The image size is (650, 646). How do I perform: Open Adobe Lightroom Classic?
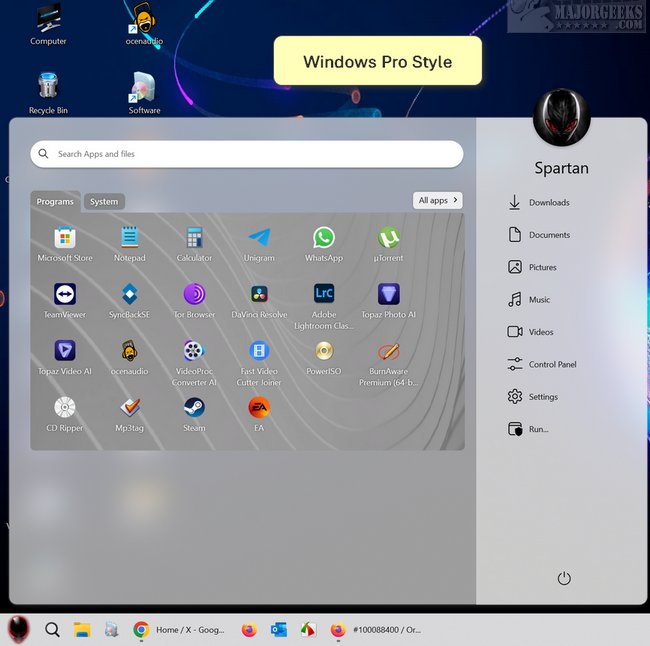coord(324,307)
